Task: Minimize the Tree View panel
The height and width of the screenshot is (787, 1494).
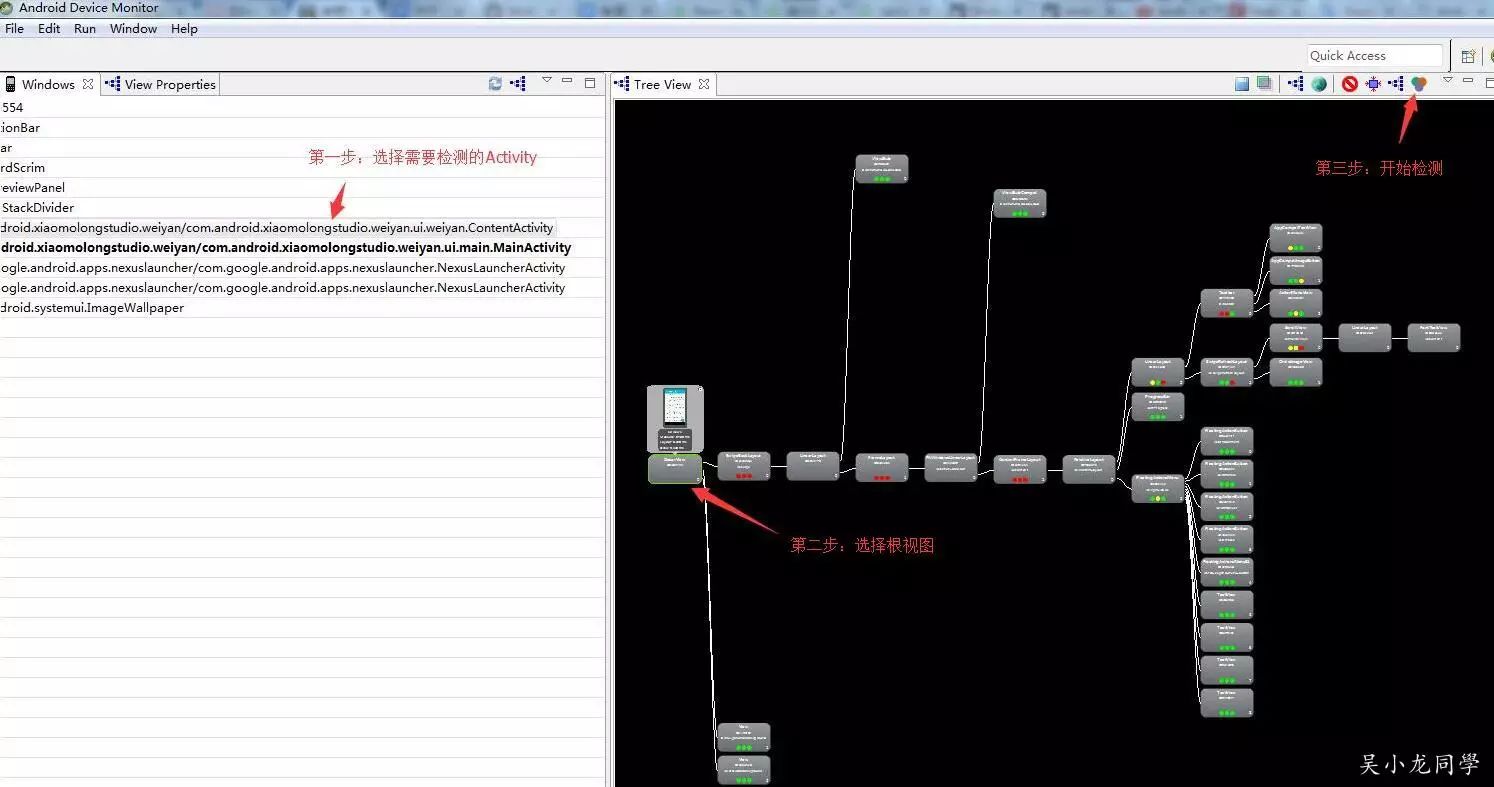Action: (1468, 80)
